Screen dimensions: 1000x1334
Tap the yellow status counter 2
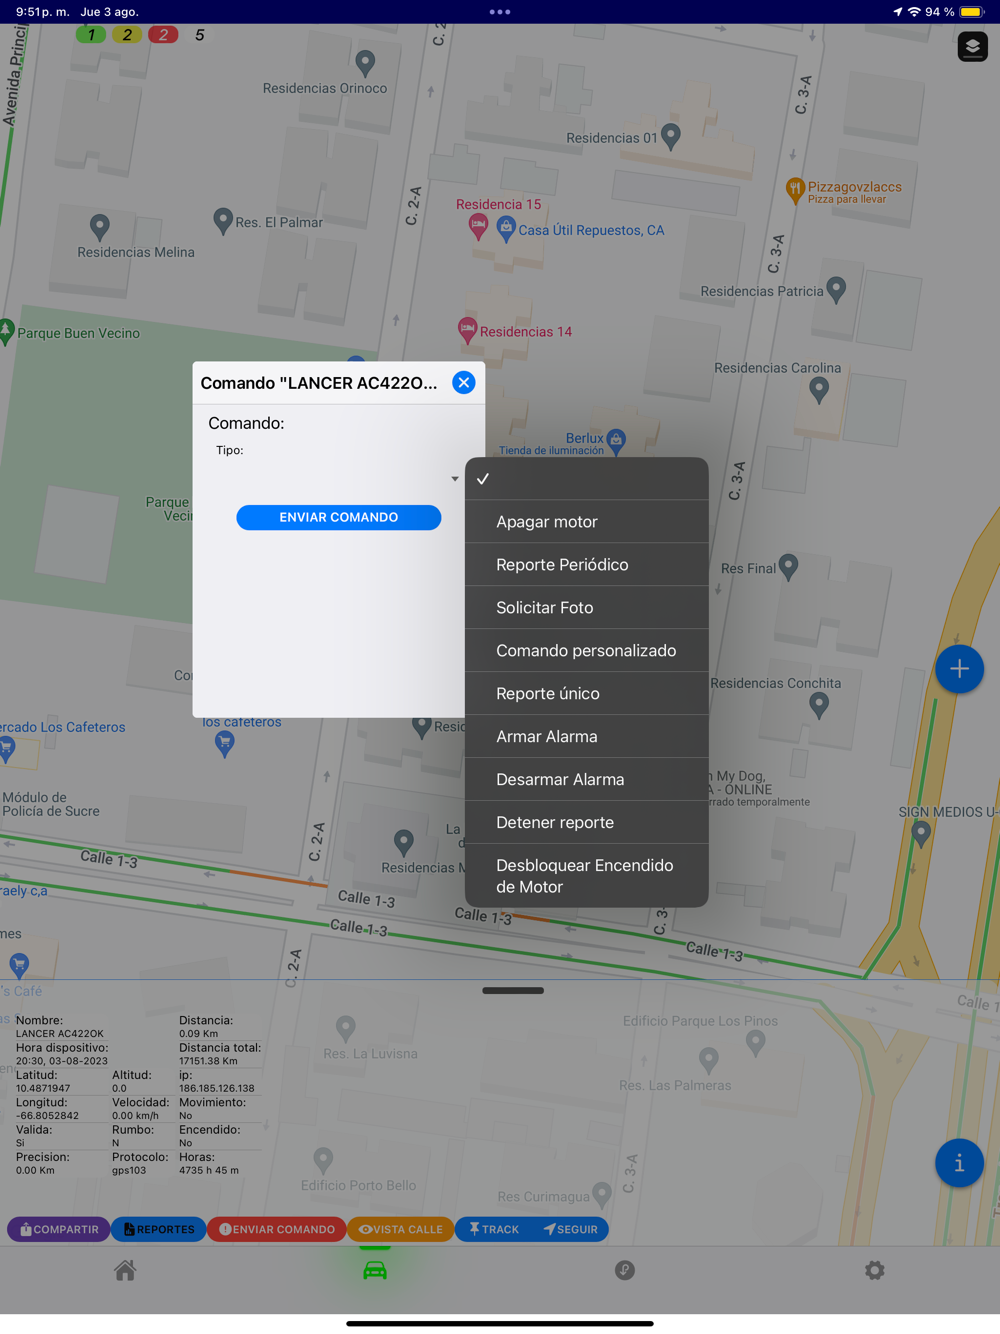tap(127, 35)
